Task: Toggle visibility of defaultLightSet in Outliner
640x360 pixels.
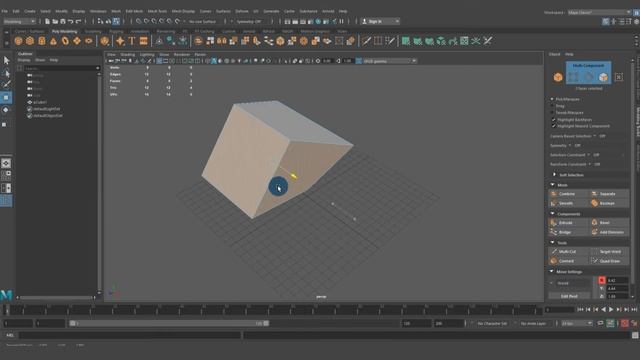Action: click(29, 109)
